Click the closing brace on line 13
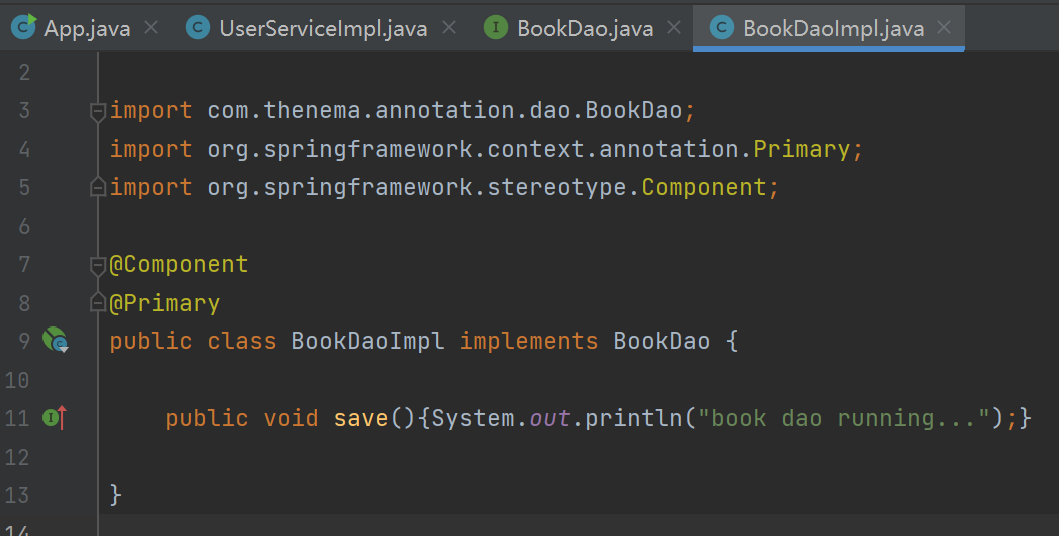1059x536 pixels. 115,495
